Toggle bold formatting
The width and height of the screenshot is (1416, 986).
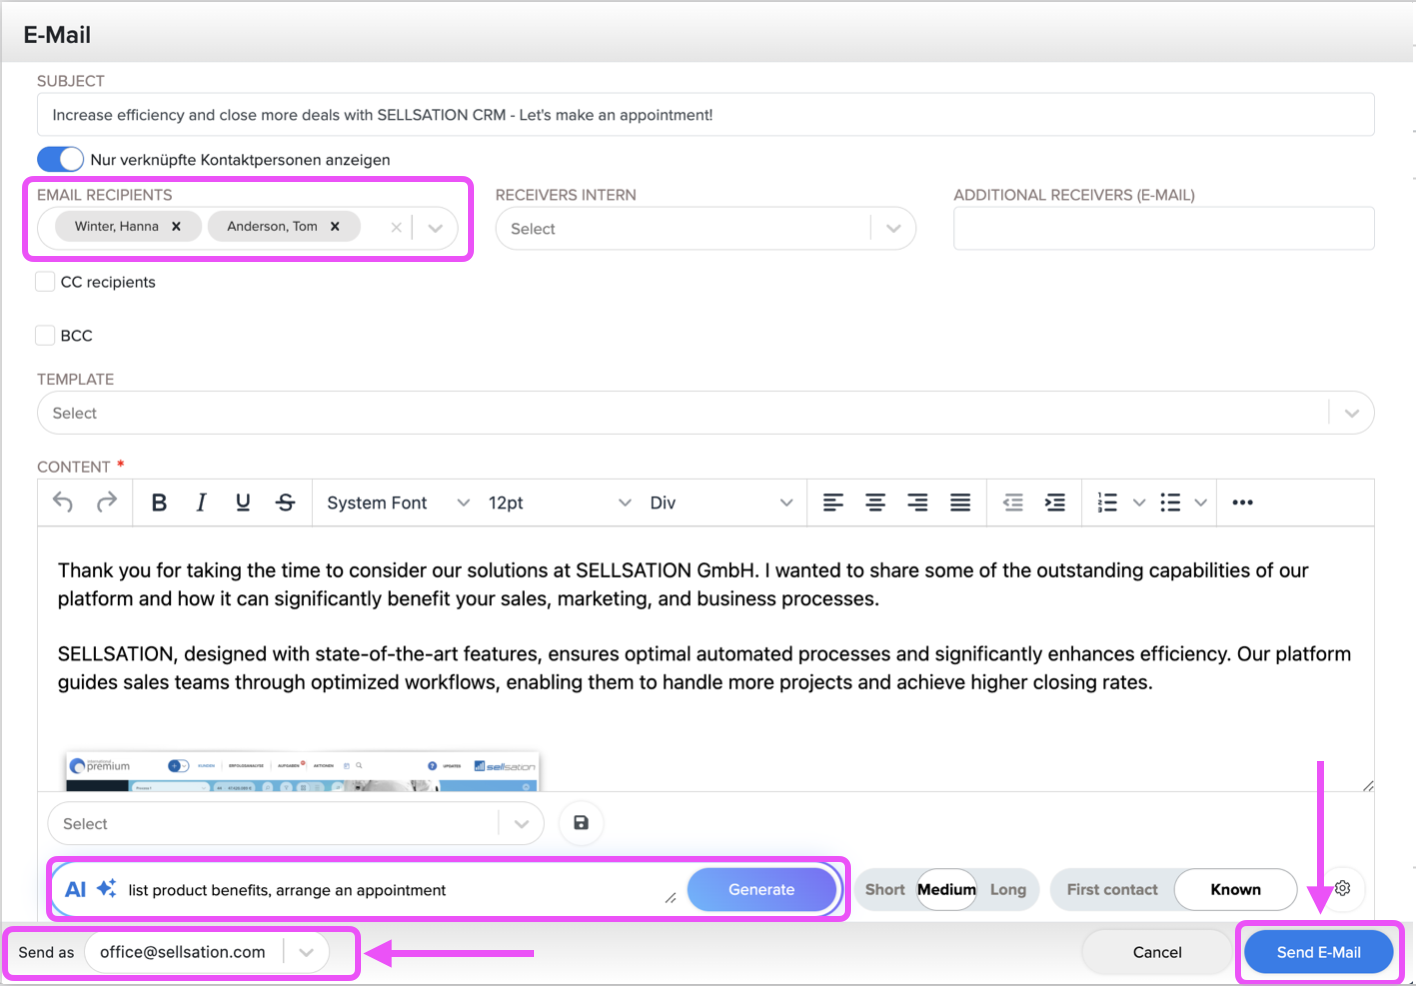tap(159, 502)
